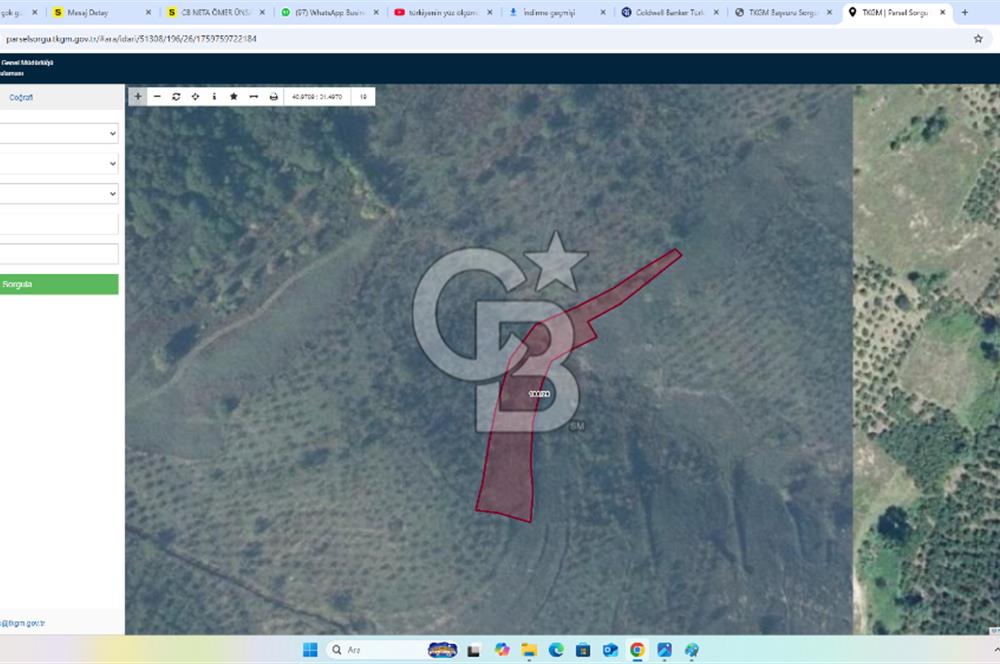This screenshot has width=1000, height=664.
Task: Open the third dropdown in the query panel
Action: pyautogui.click(x=59, y=193)
